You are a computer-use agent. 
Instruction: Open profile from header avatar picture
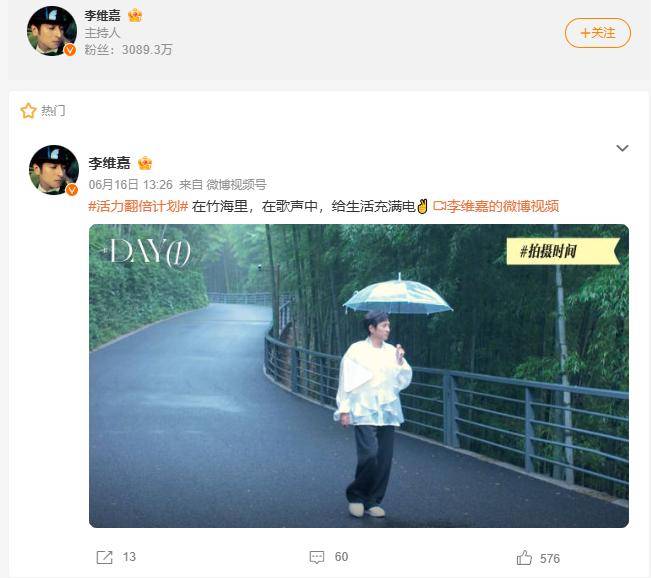[x=51, y=31]
